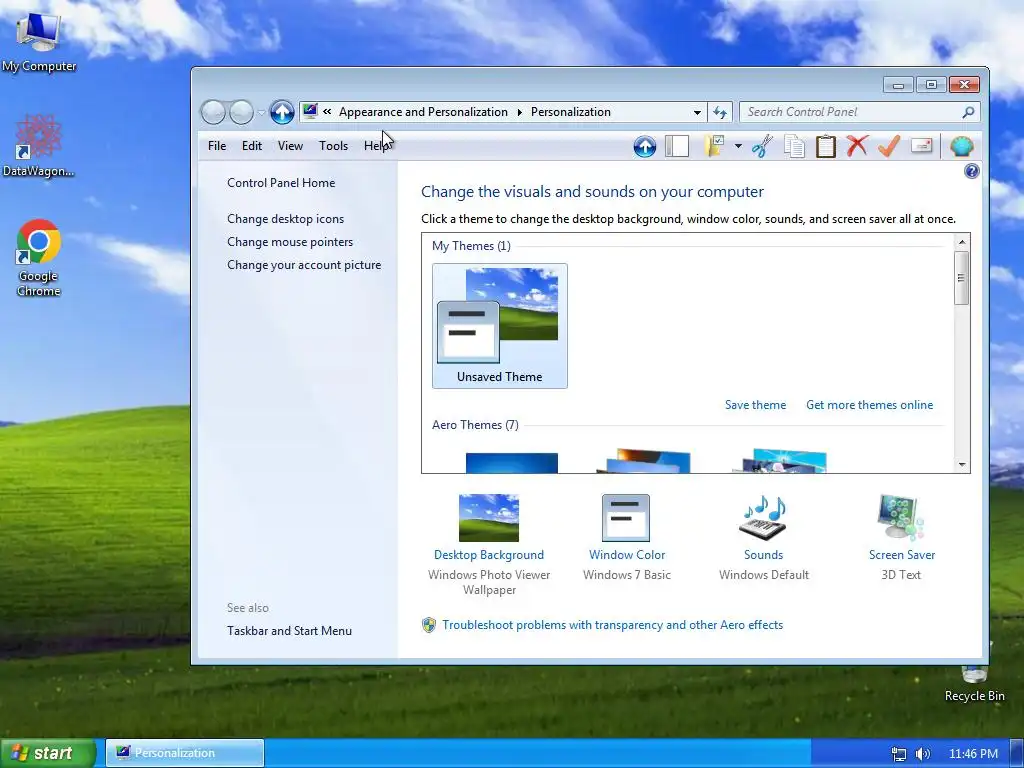Click the Personalization taskbar button
Viewport: 1024px width, 768px height.
[x=185, y=753]
